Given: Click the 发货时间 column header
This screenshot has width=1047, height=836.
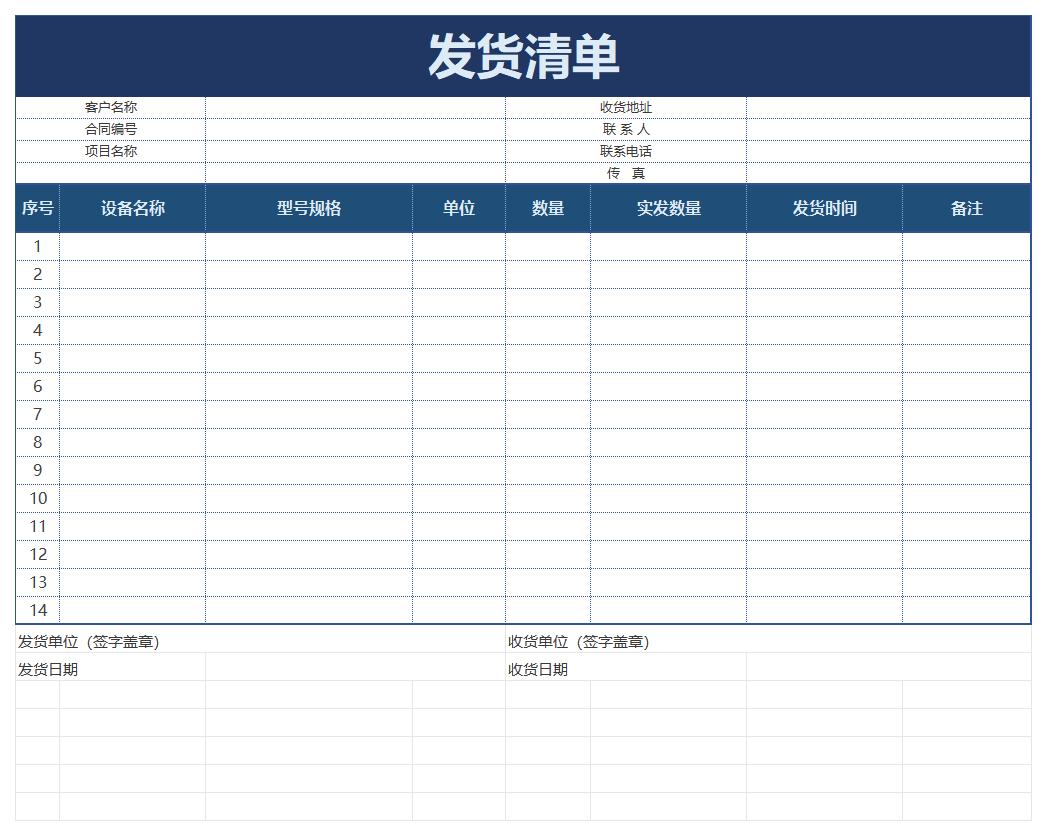Looking at the screenshot, I should pyautogui.click(x=825, y=208).
